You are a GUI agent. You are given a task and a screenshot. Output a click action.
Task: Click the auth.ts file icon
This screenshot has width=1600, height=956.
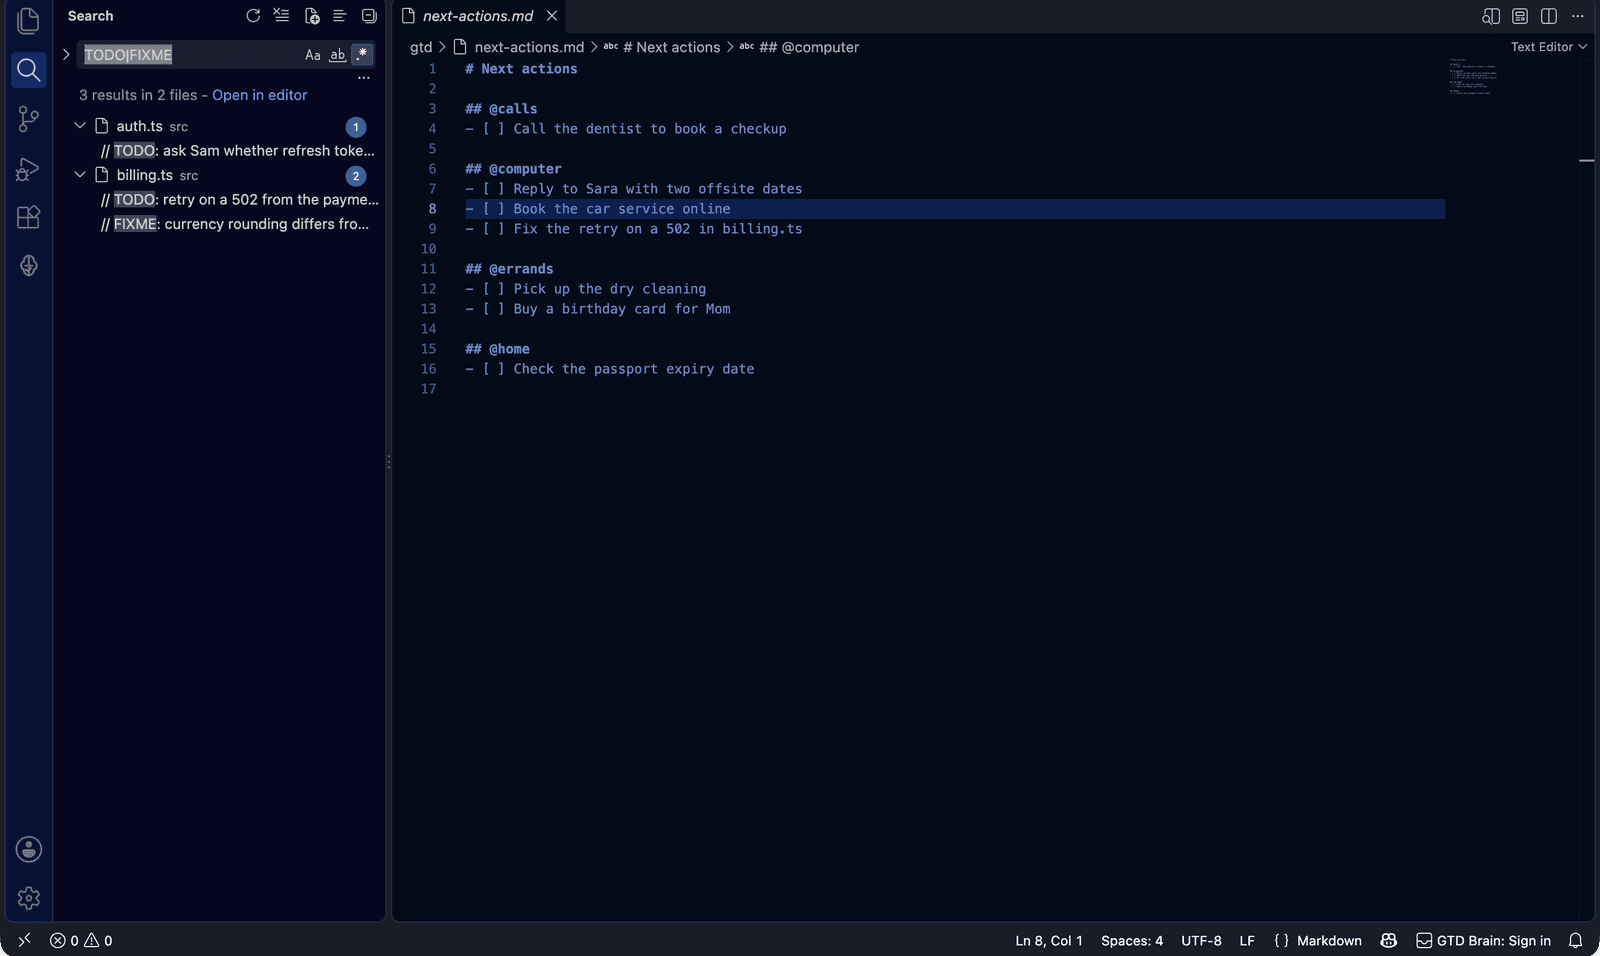101,126
